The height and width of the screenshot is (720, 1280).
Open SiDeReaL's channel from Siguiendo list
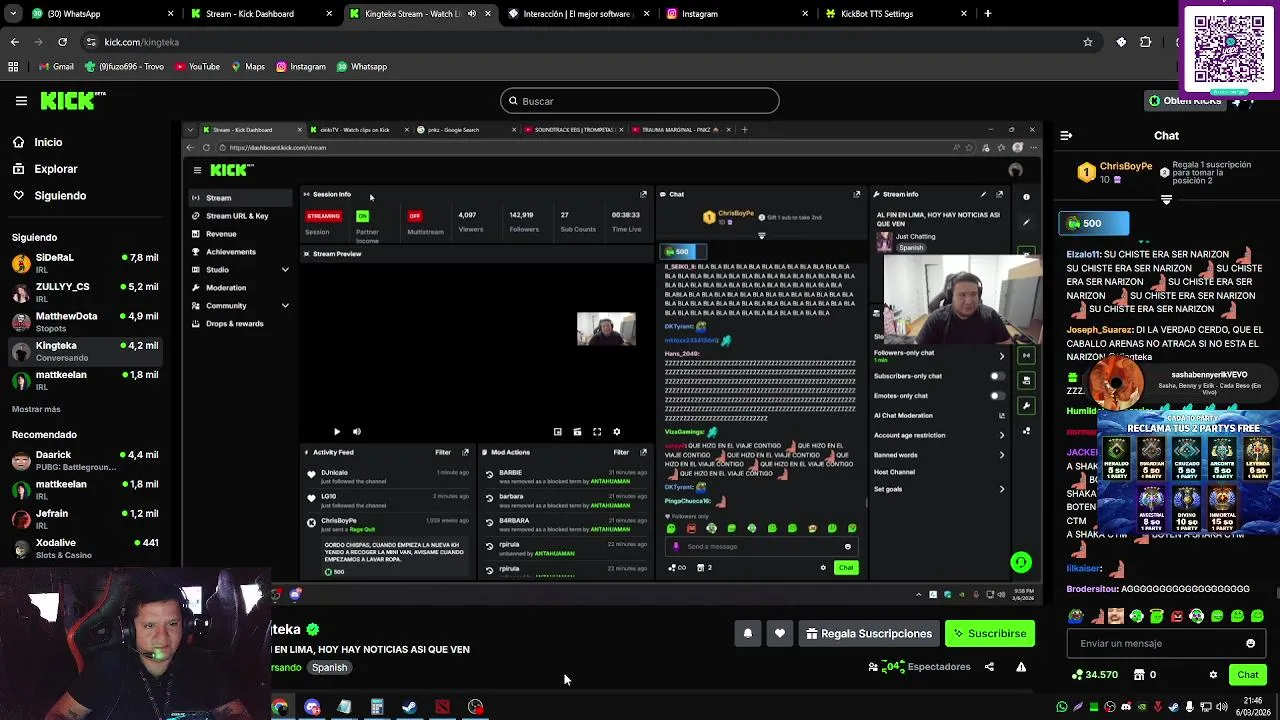click(85, 264)
